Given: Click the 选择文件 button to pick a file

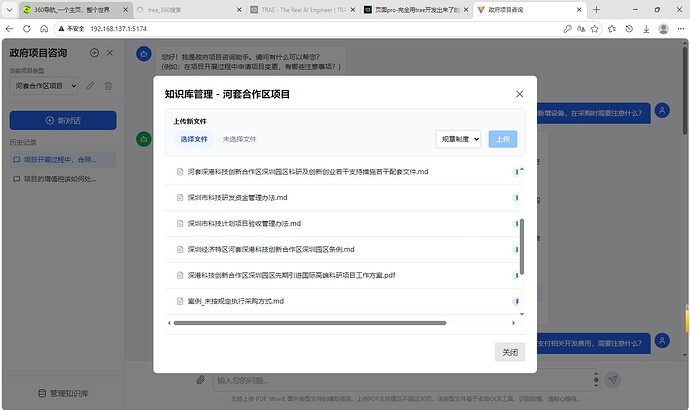Looking at the screenshot, I should tap(194, 139).
